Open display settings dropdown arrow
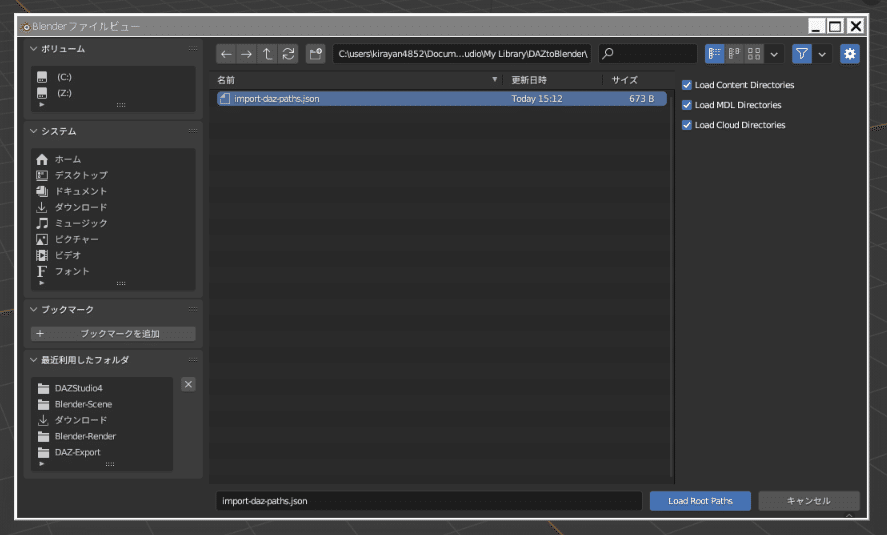The height and width of the screenshot is (535, 887). (x=774, y=54)
